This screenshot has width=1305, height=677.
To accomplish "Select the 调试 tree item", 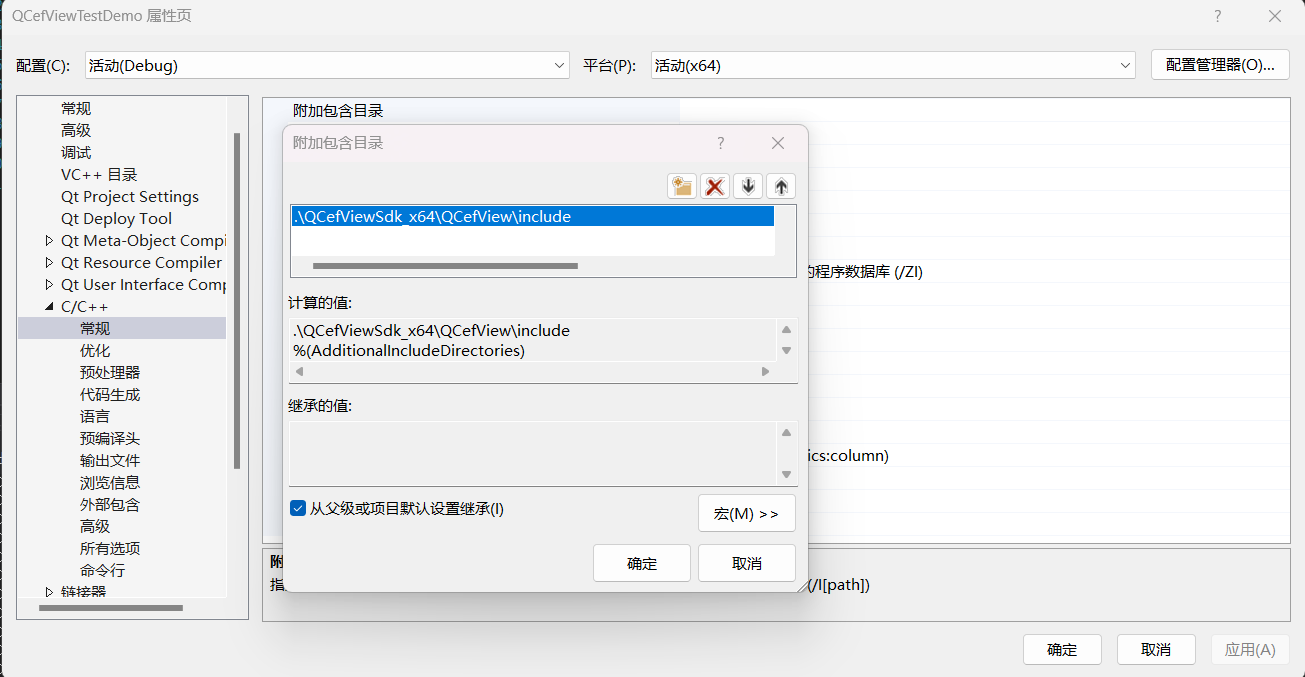I will pos(76,152).
